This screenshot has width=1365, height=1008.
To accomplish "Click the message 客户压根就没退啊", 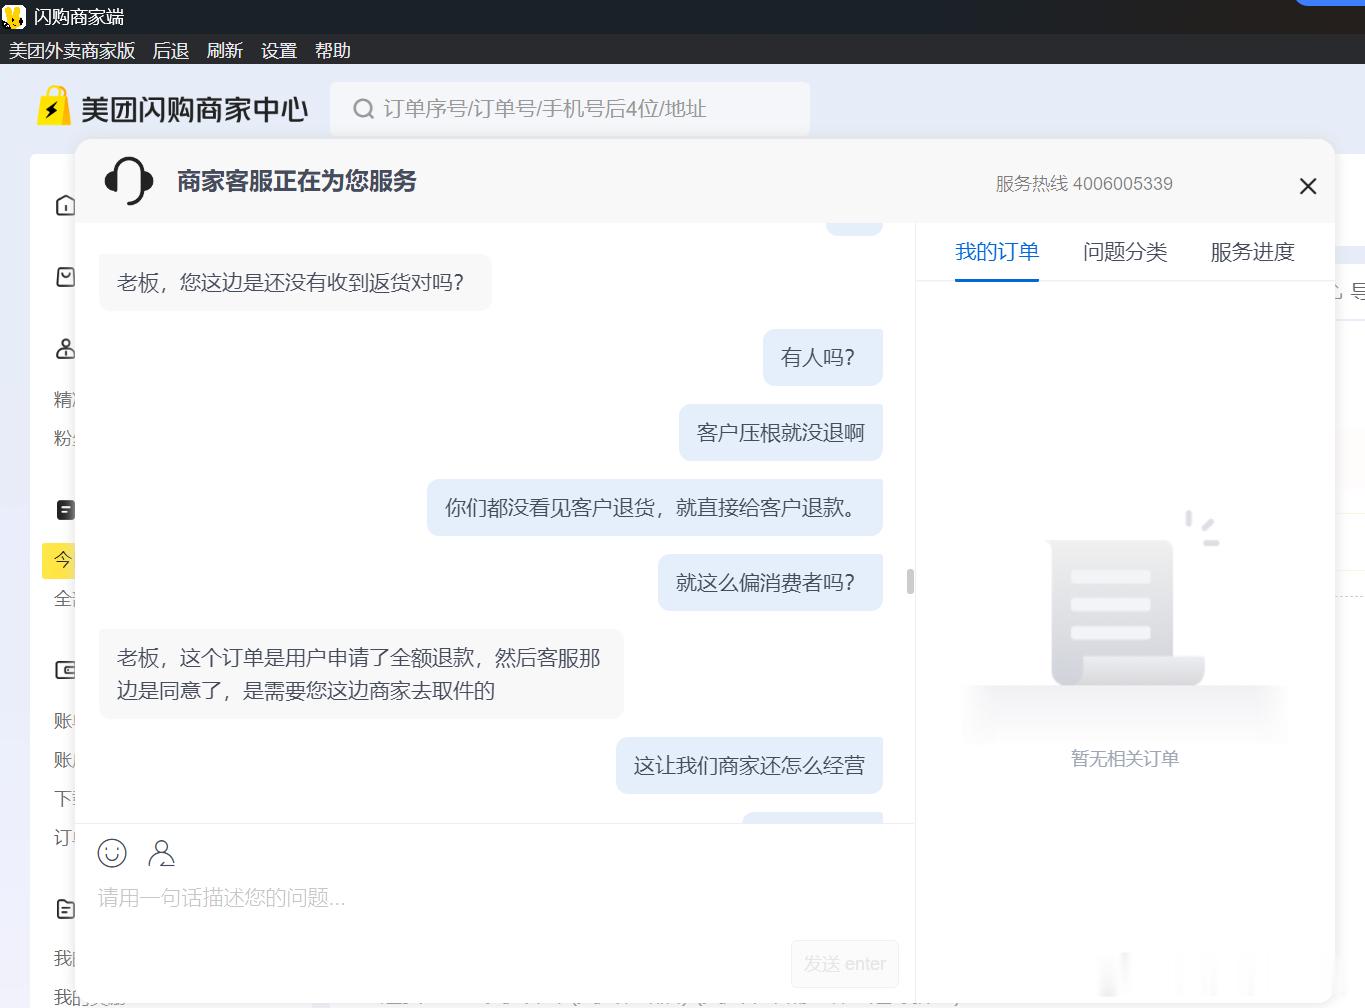I will click(x=781, y=432).
